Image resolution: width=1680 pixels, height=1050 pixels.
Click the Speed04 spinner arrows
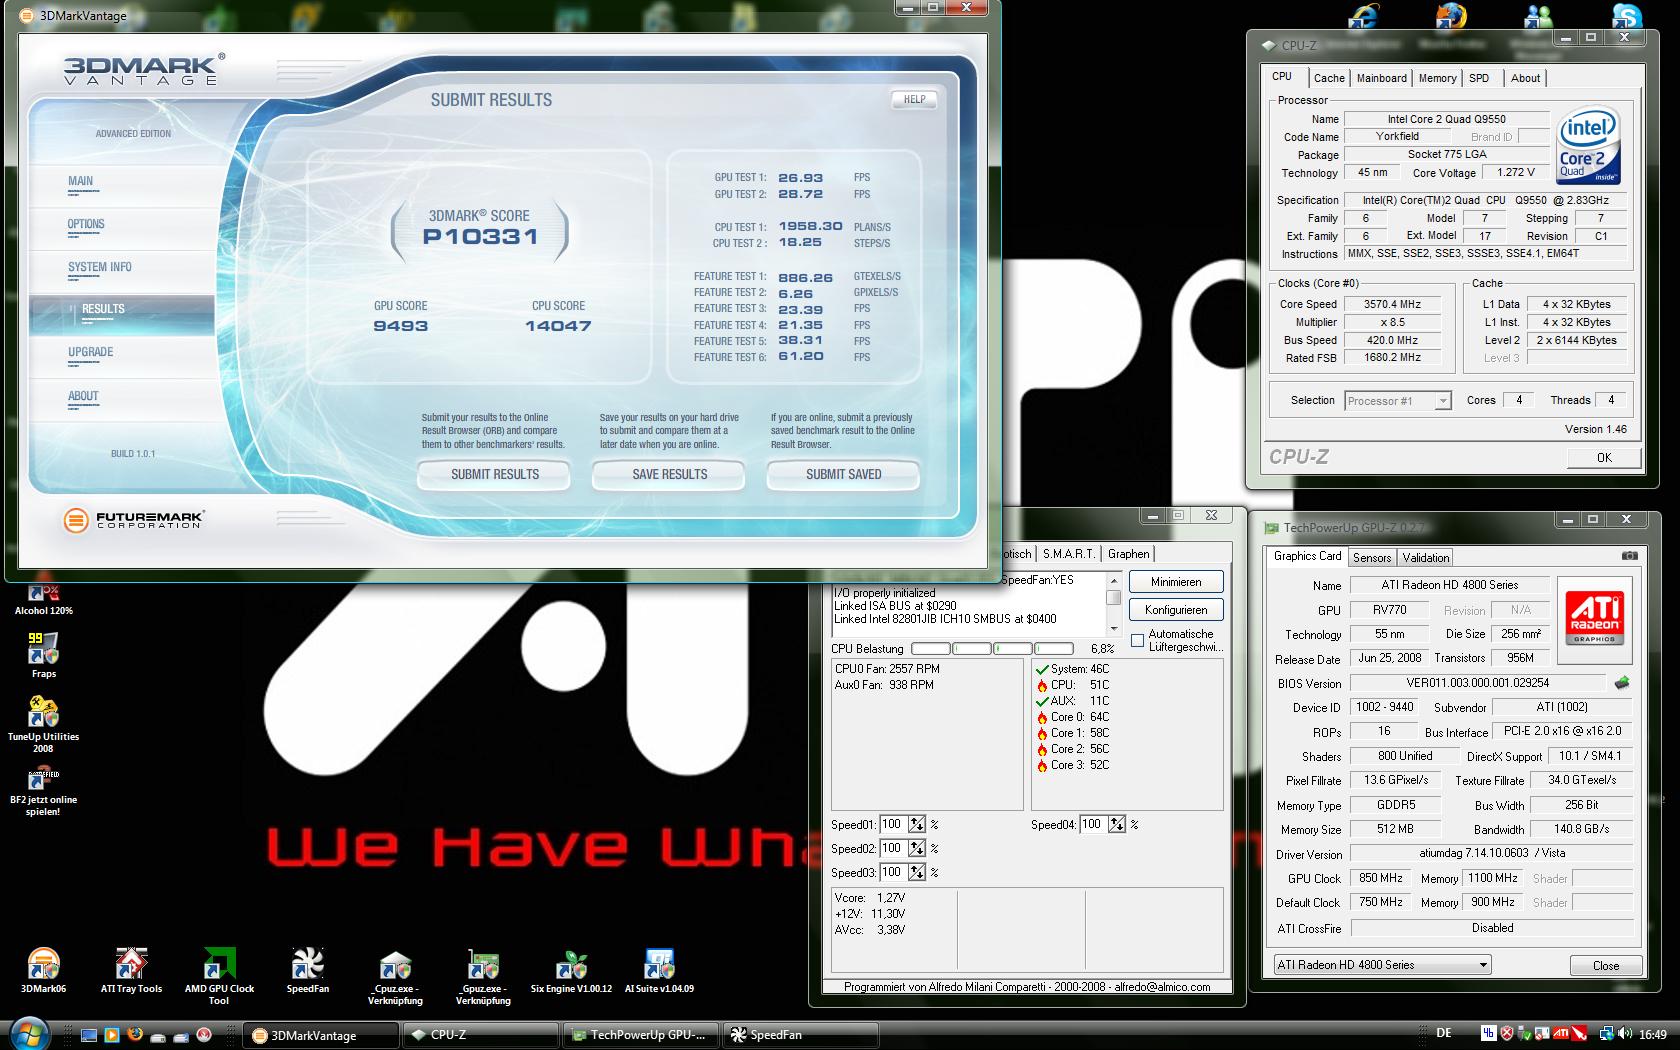(1117, 825)
